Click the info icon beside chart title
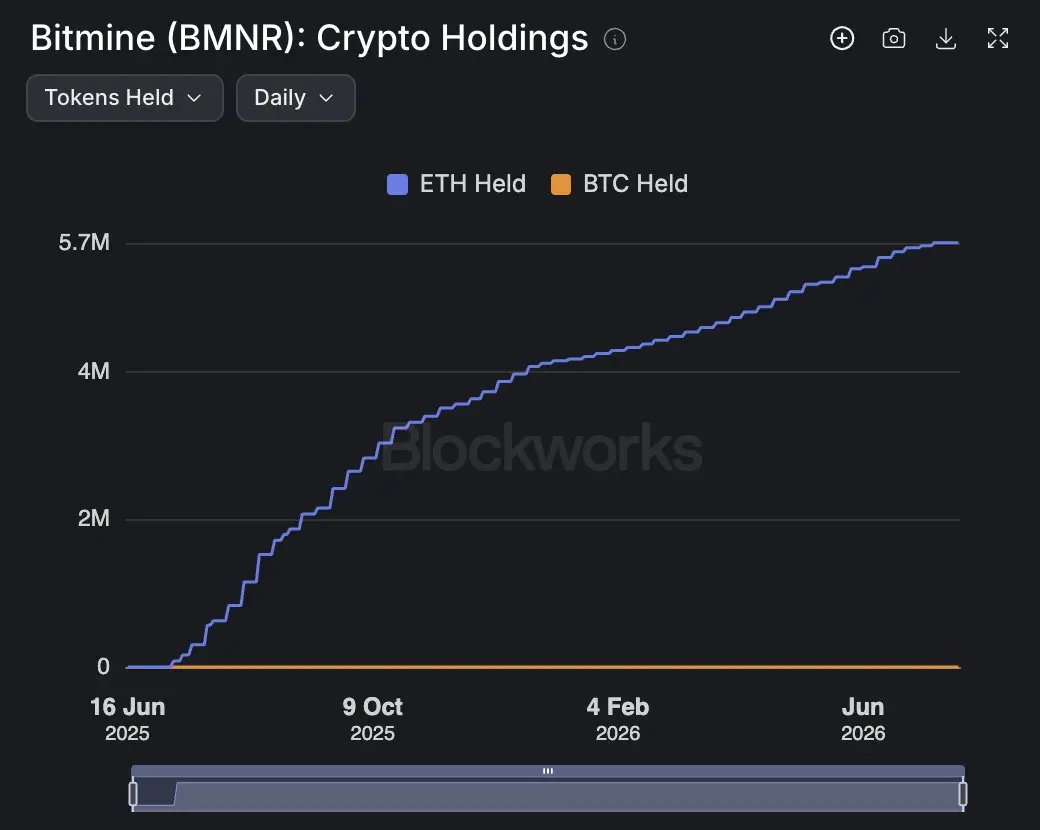Image resolution: width=1040 pixels, height=830 pixels. click(x=615, y=39)
